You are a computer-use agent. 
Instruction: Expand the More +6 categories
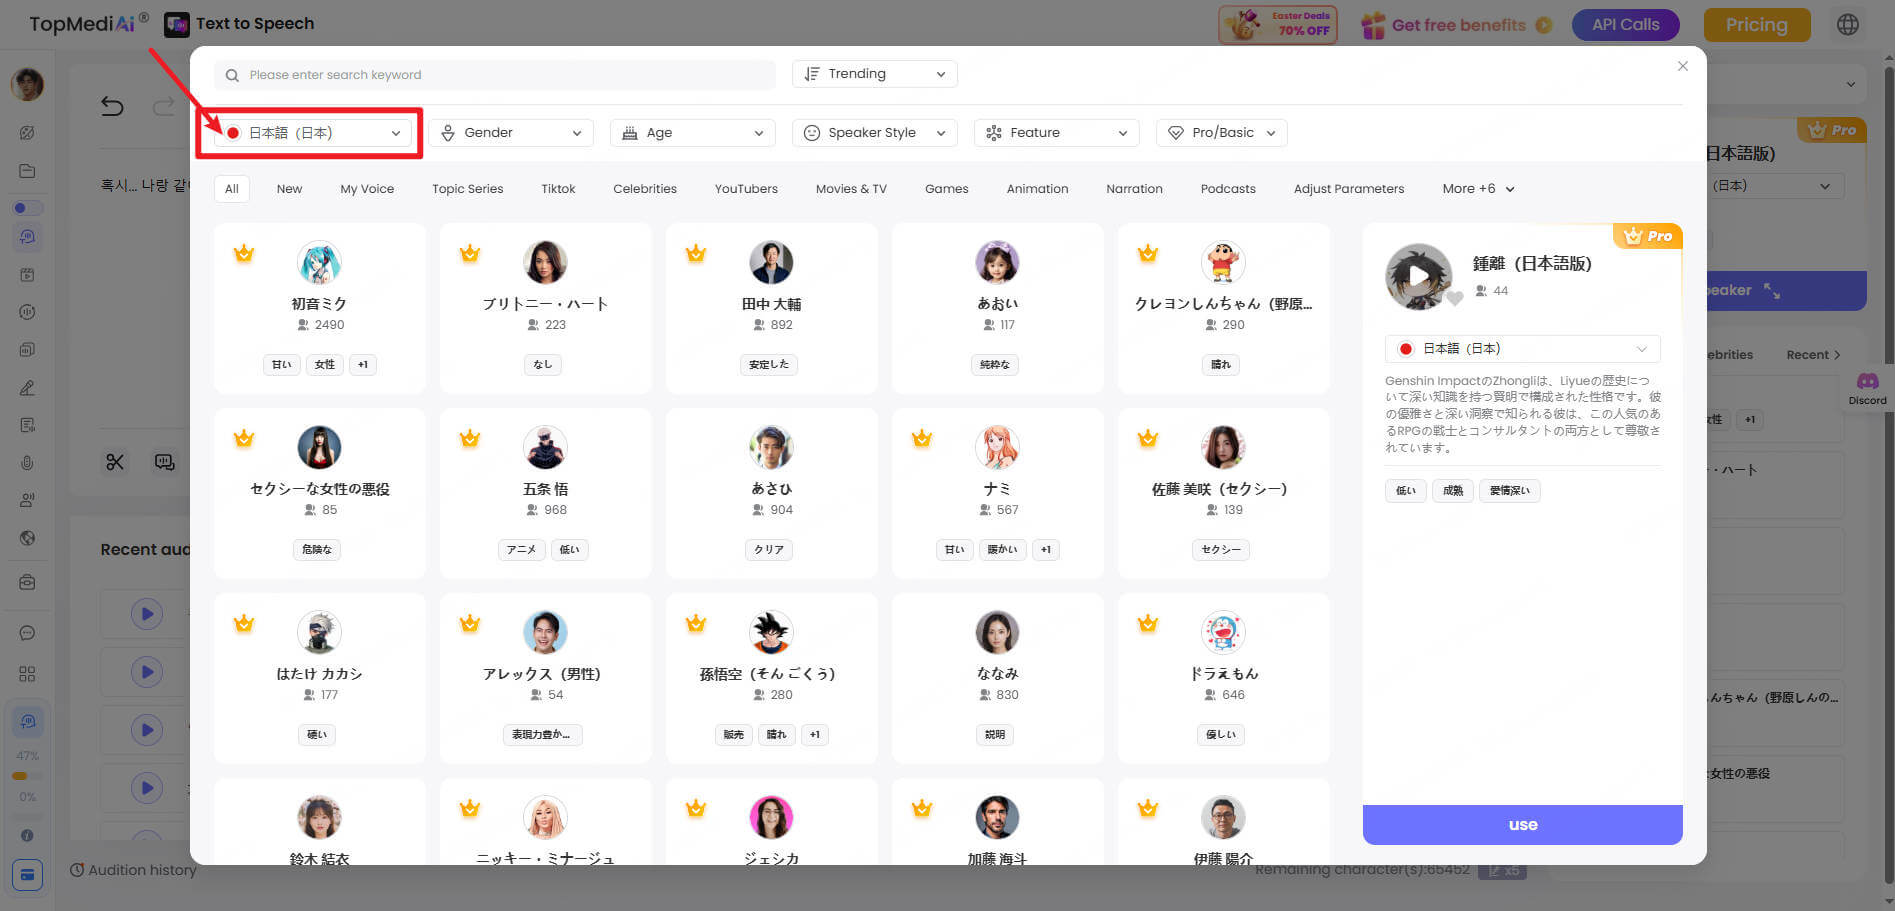[x=1478, y=189]
